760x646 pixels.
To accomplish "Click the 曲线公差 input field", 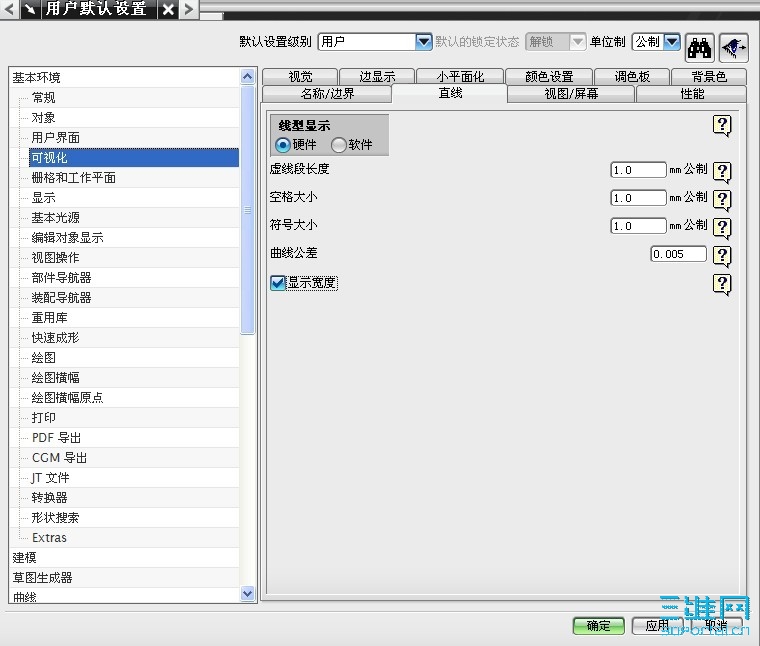I will pyautogui.click(x=679, y=254).
